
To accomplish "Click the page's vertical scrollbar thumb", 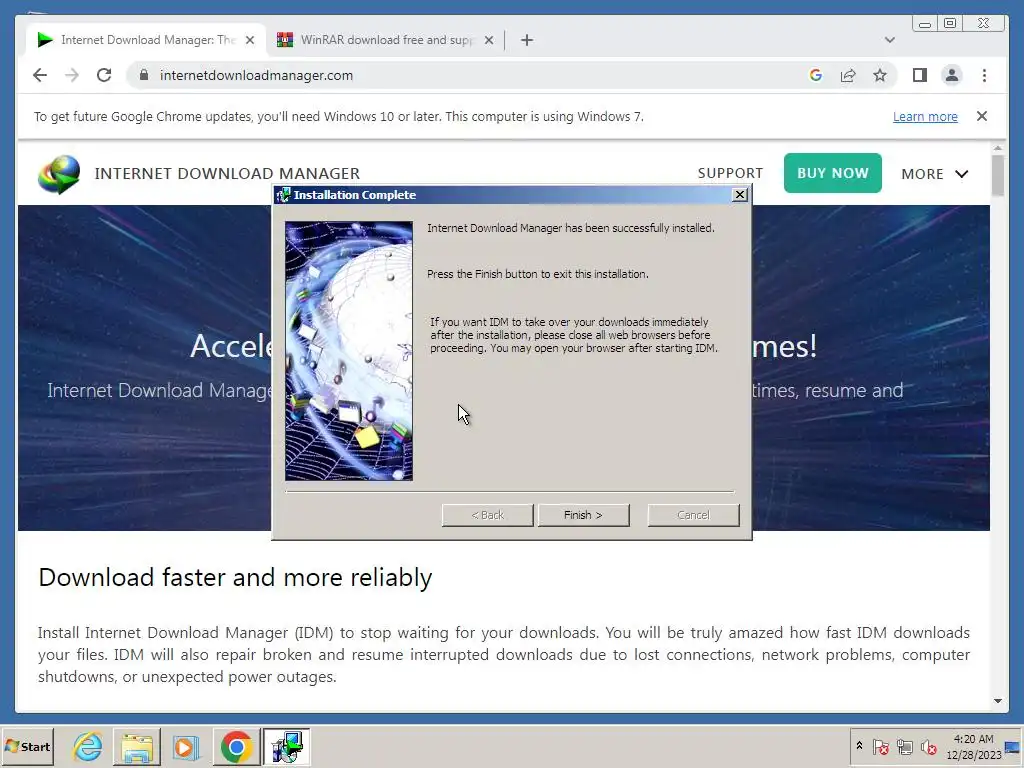I will point(997,174).
